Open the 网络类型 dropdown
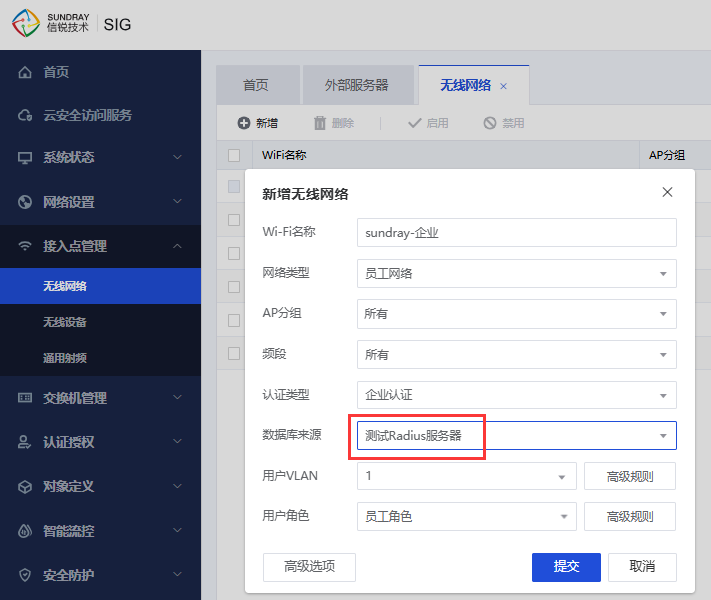This screenshot has height=600, width=711. (516, 273)
